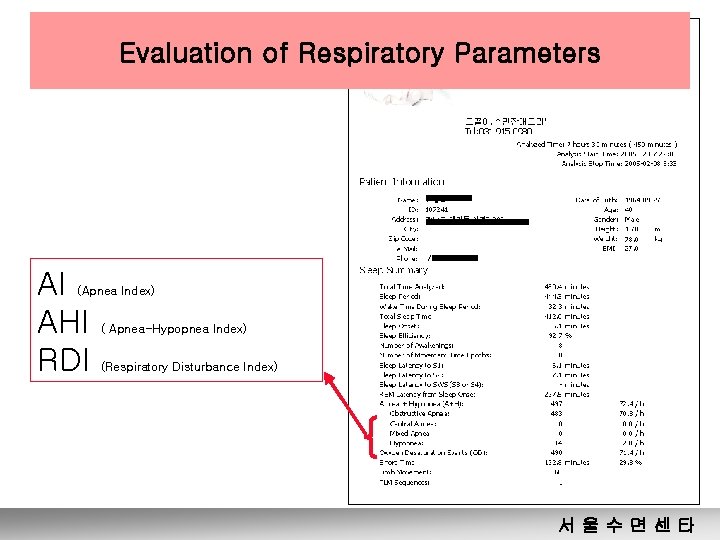The width and height of the screenshot is (720, 540).
Task: Click the Korean footer text '서울수면센타'
Action: 626,524
